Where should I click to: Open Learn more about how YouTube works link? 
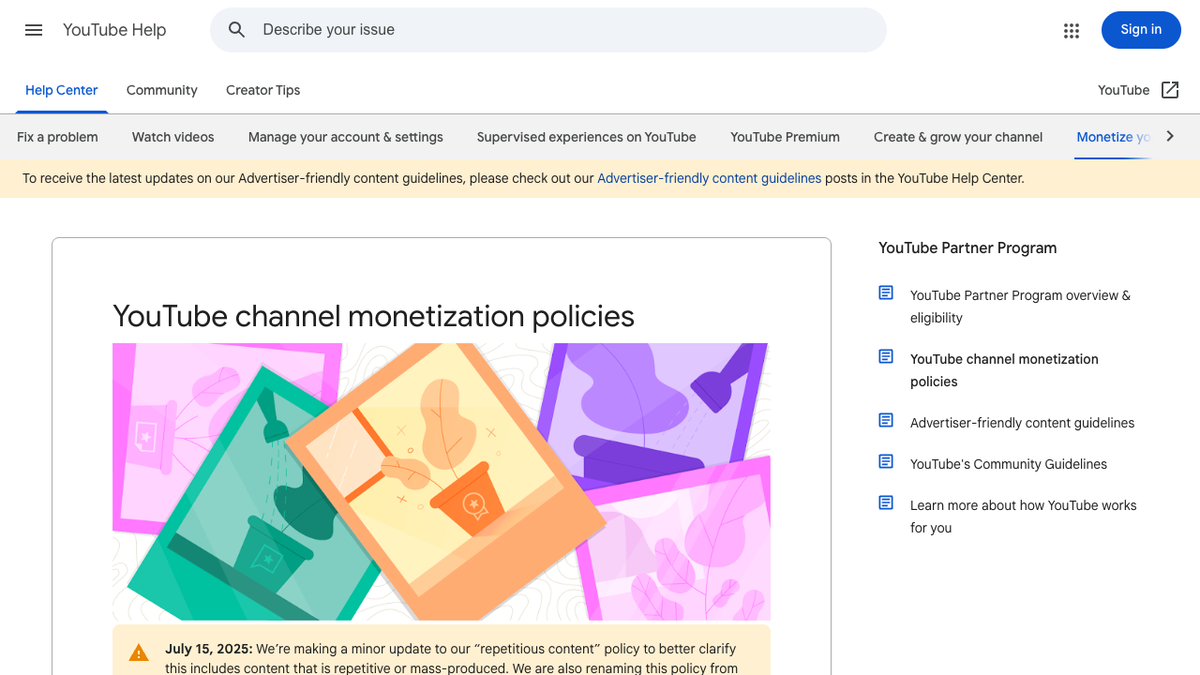[1023, 516]
